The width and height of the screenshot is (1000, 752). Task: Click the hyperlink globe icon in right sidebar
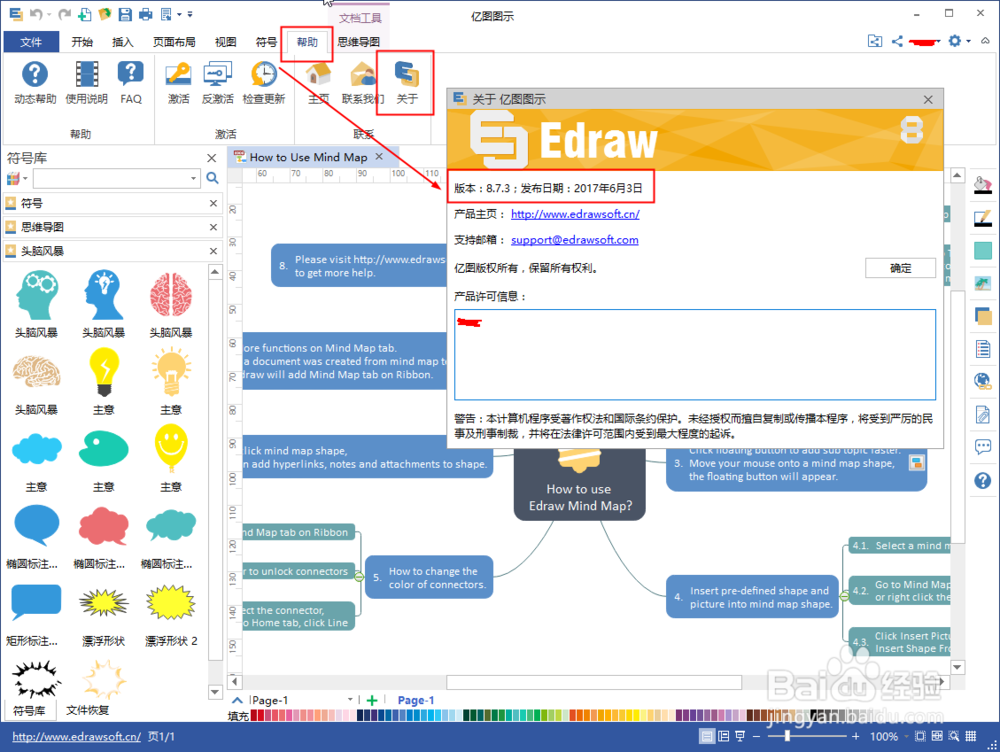[x=982, y=381]
